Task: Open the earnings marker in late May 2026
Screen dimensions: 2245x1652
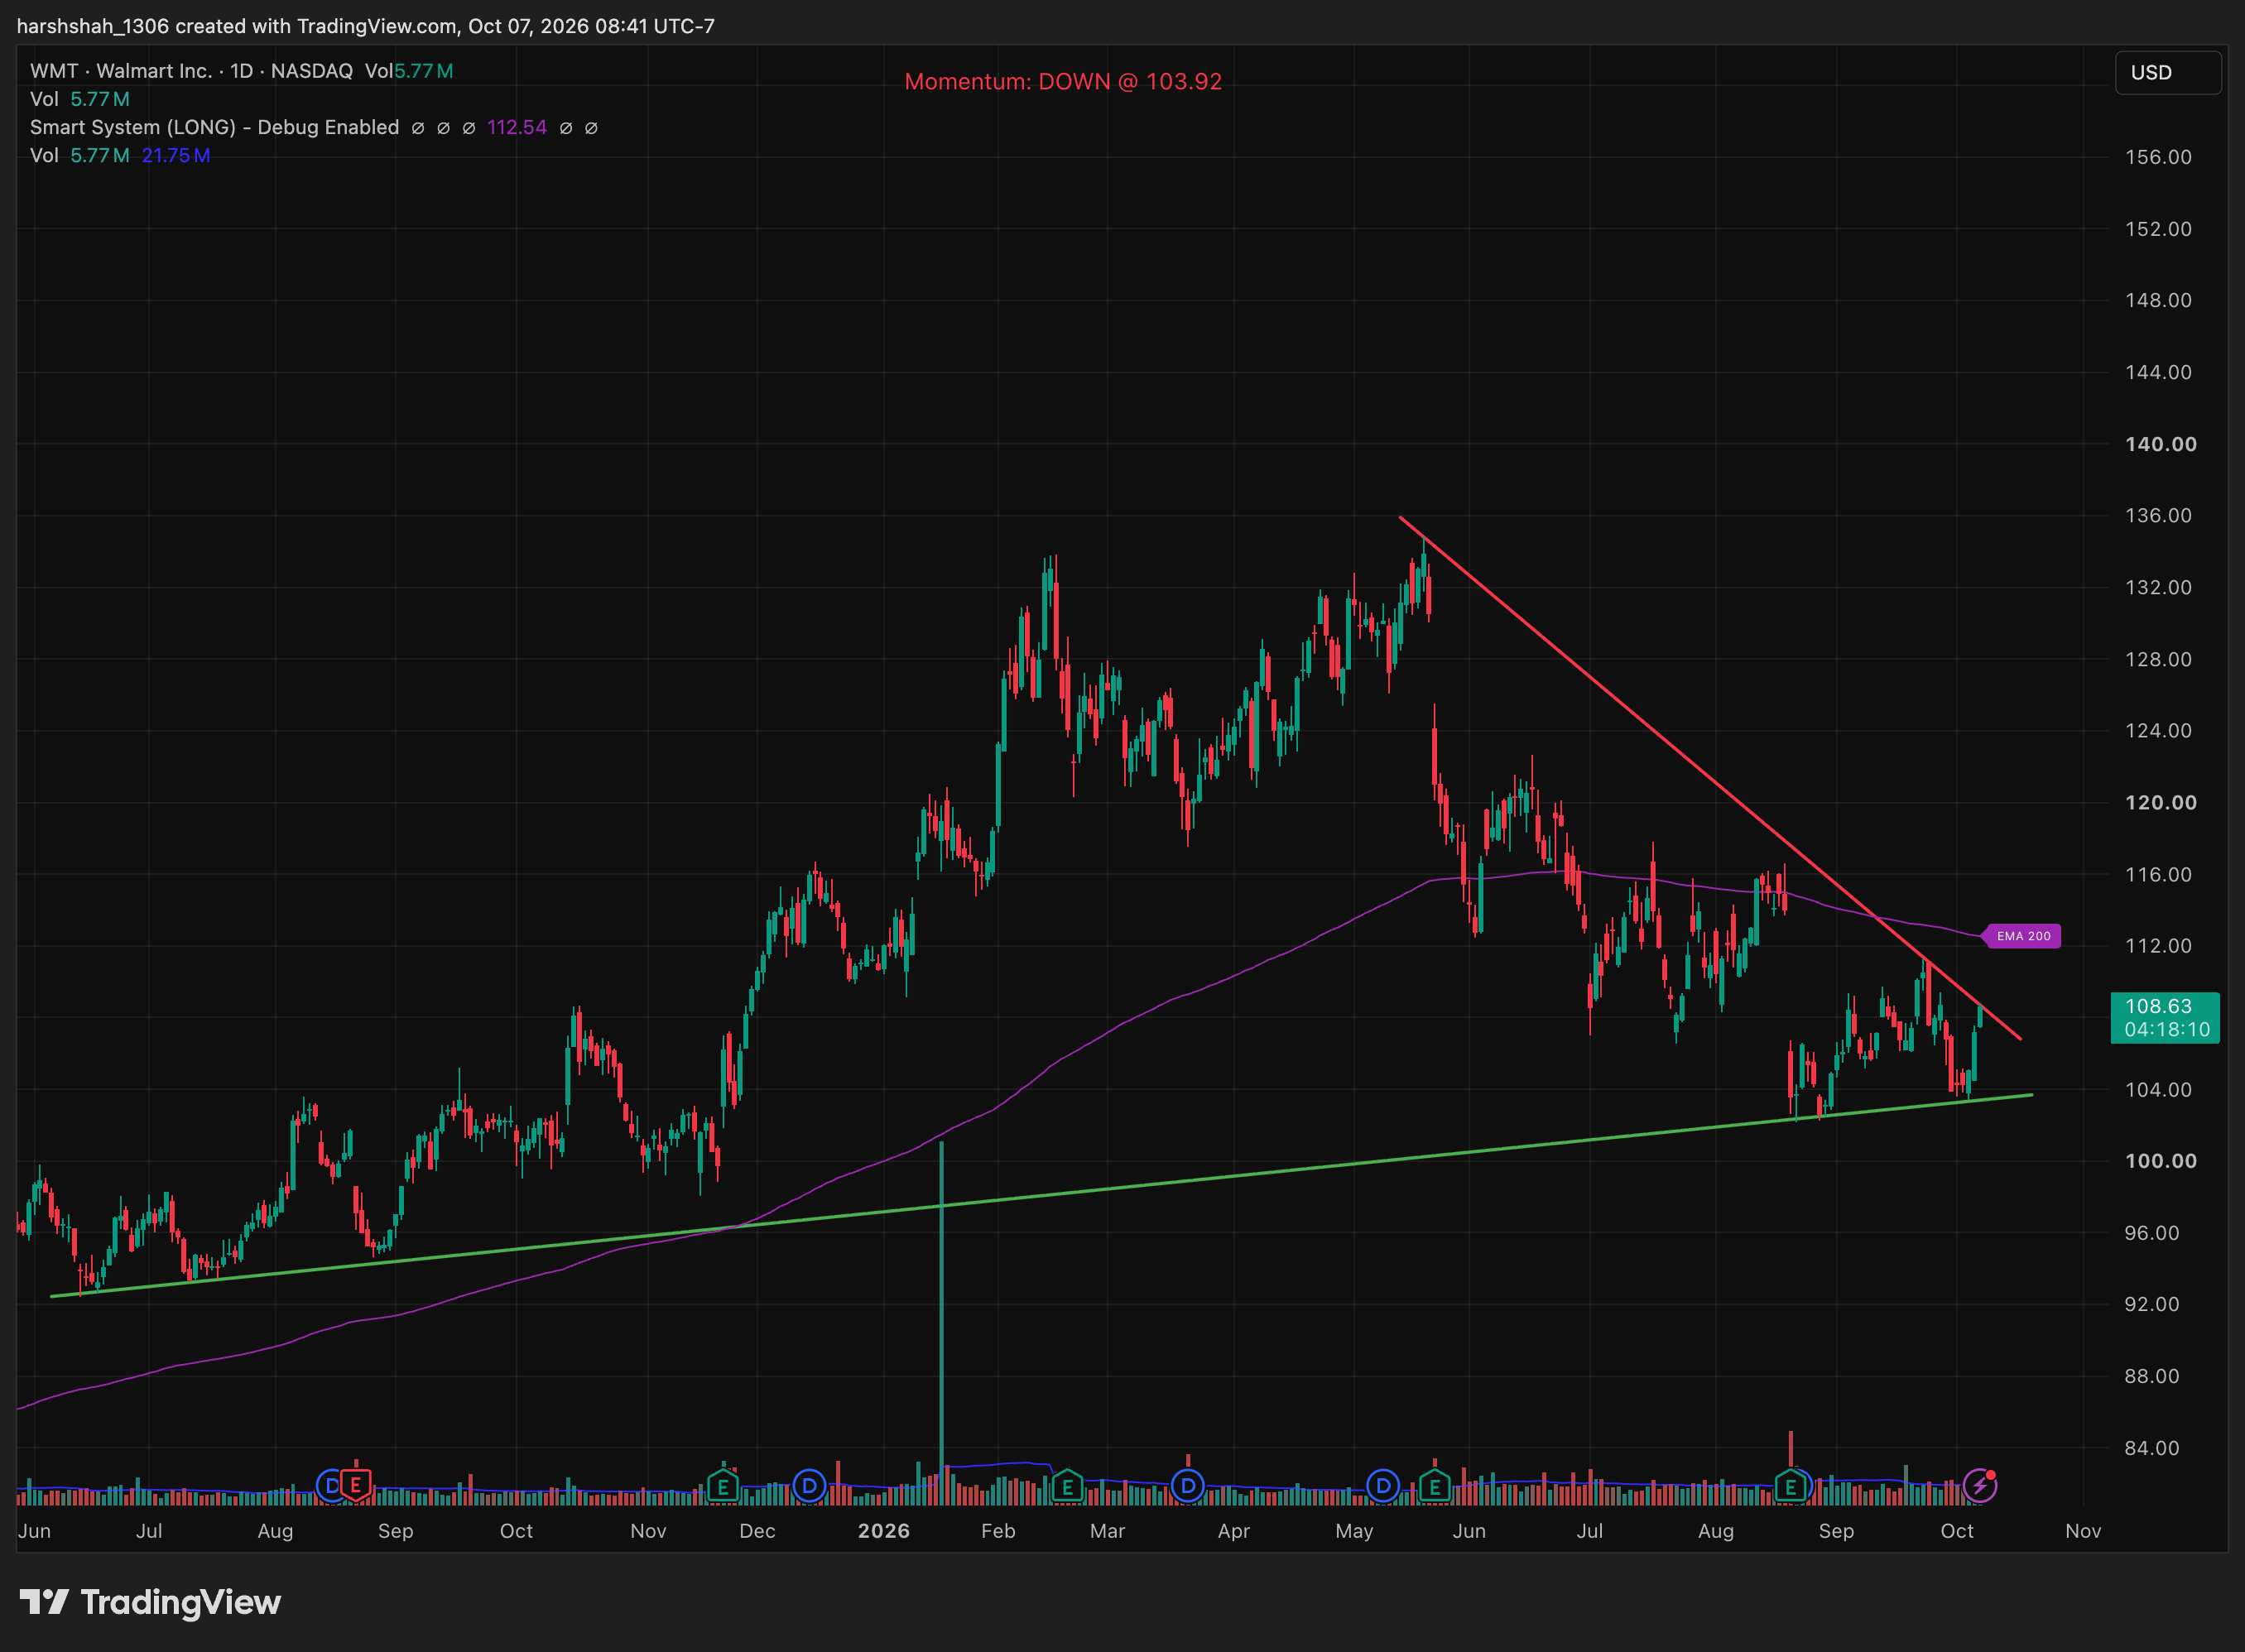Action: click(1435, 1486)
